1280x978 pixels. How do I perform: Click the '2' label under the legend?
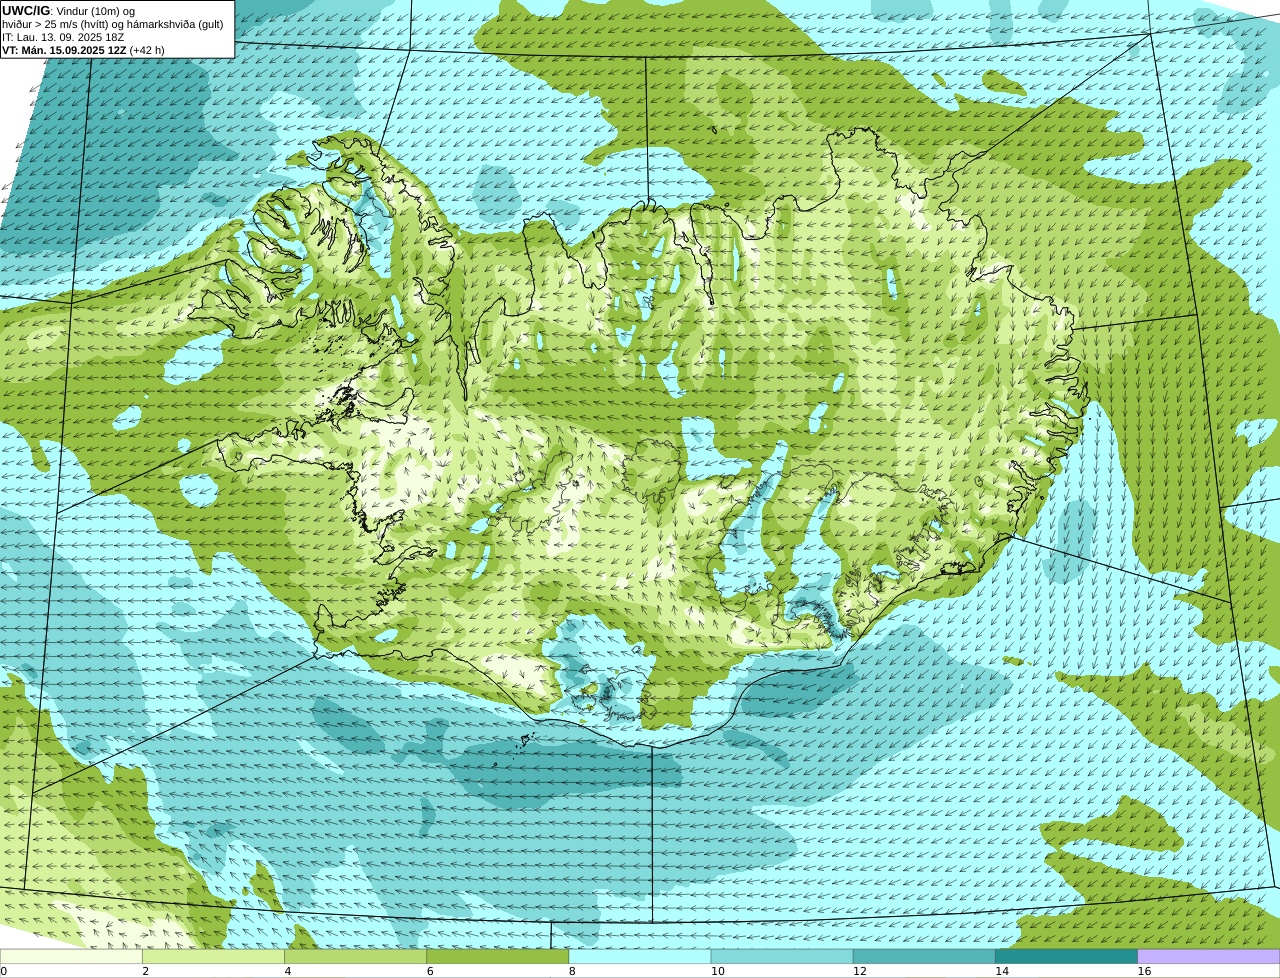(x=145, y=971)
